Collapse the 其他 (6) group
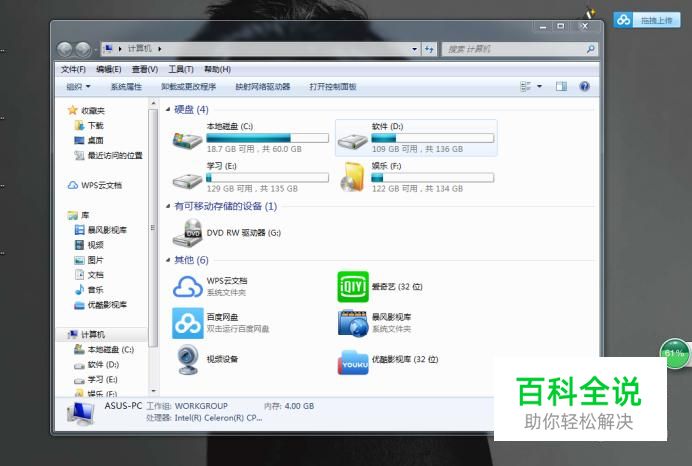This screenshot has height=466, width=692. click(168, 259)
